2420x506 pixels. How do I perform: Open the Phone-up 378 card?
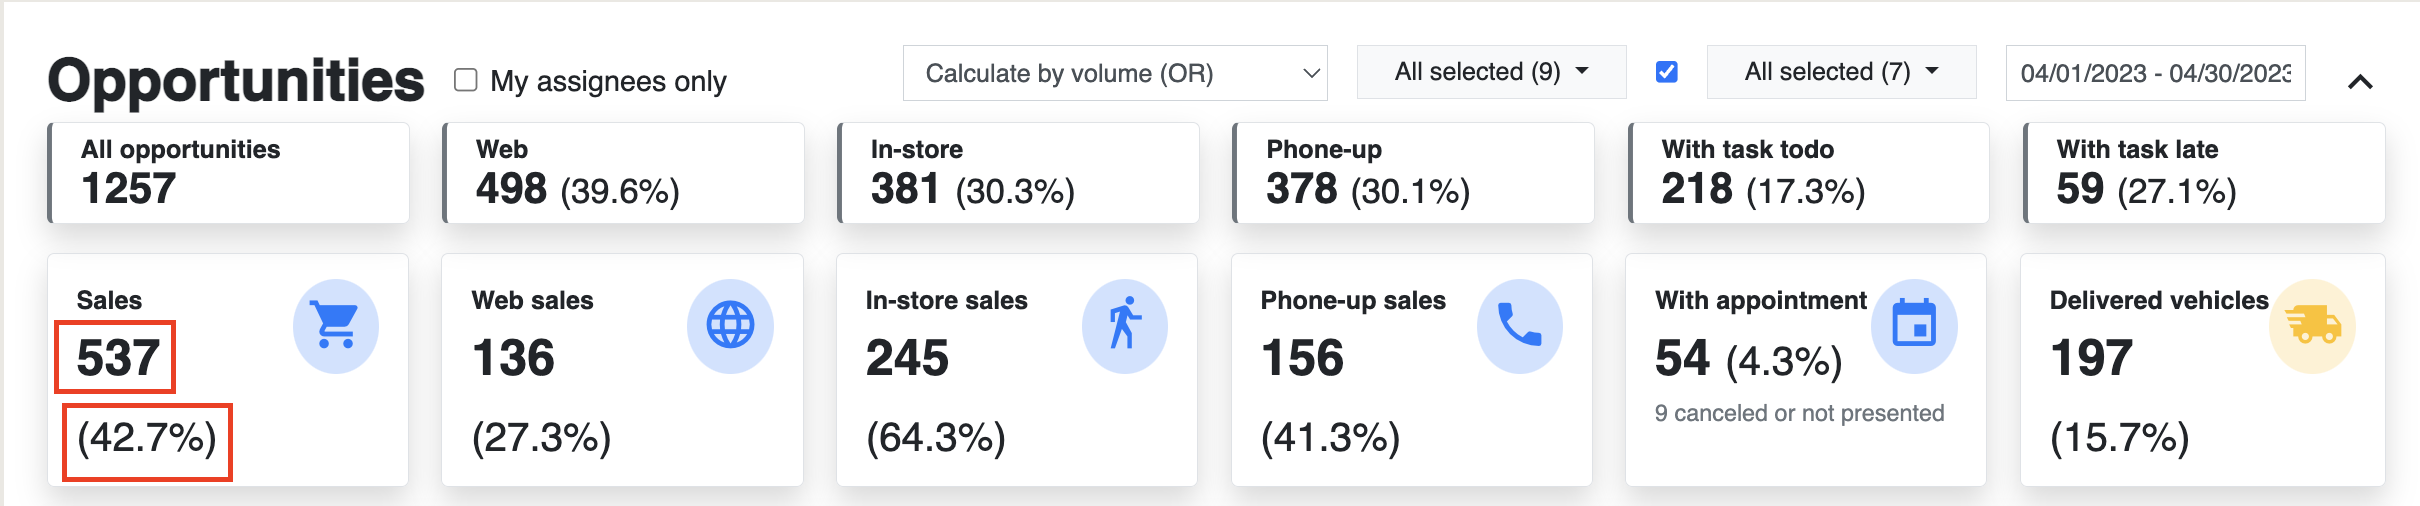click(x=1414, y=173)
